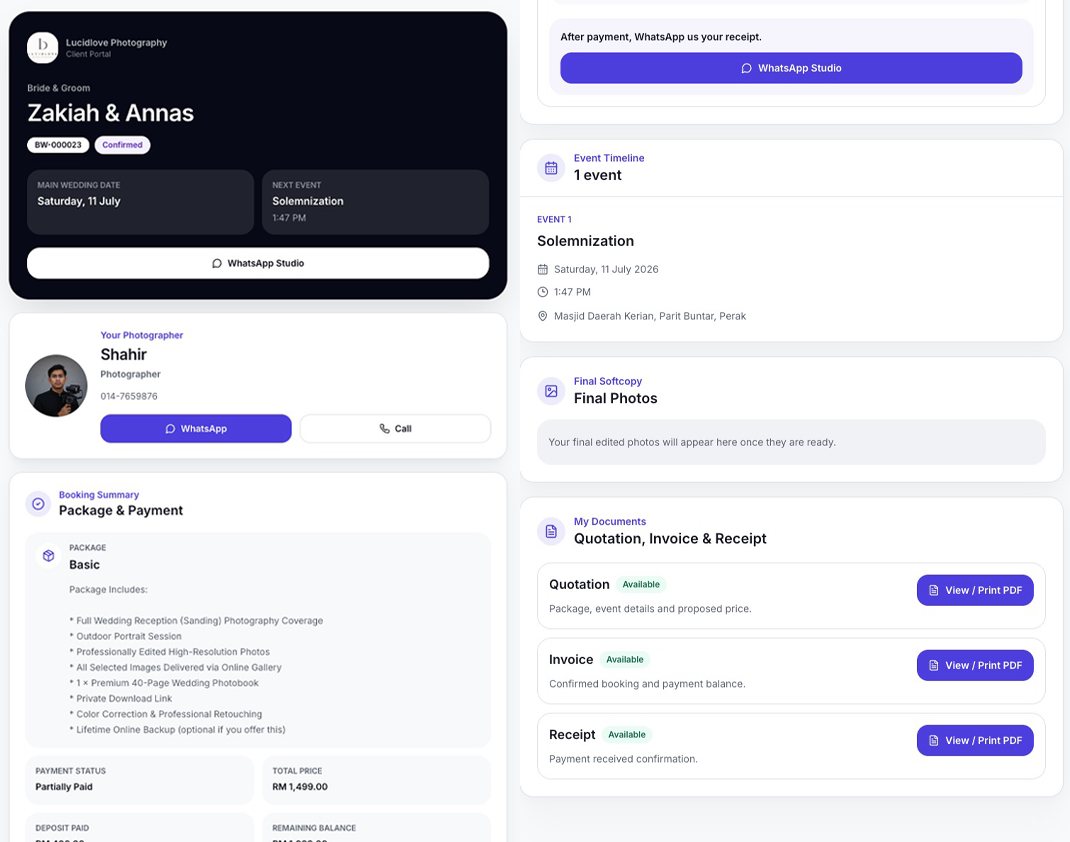Click the Your Photographer label
Image resolution: width=1070 pixels, height=842 pixels.
(x=142, y=335)
